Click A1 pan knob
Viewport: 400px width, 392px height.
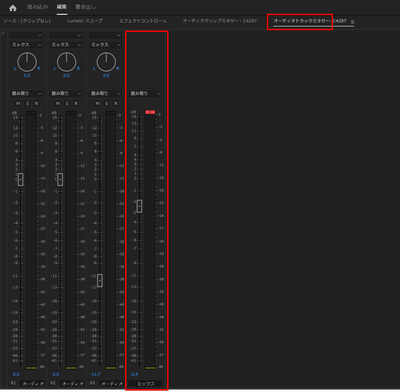point(27,62)
